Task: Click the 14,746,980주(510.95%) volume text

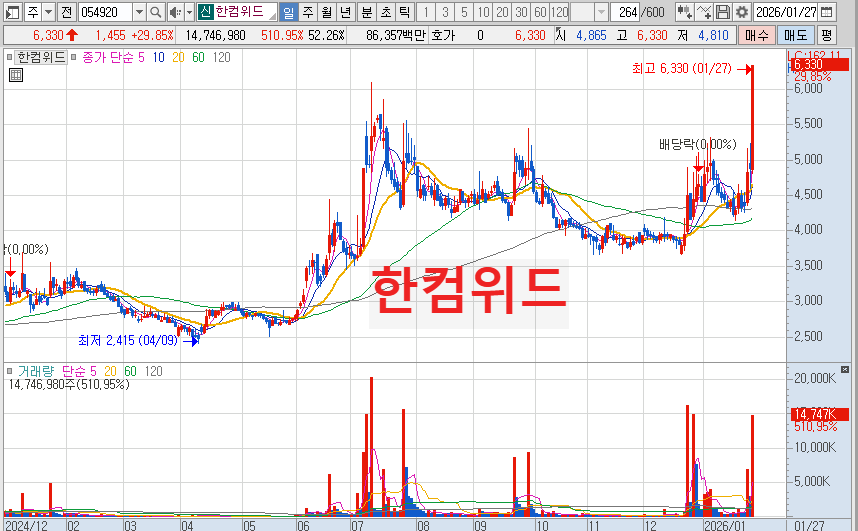Action: pos(69,384)
